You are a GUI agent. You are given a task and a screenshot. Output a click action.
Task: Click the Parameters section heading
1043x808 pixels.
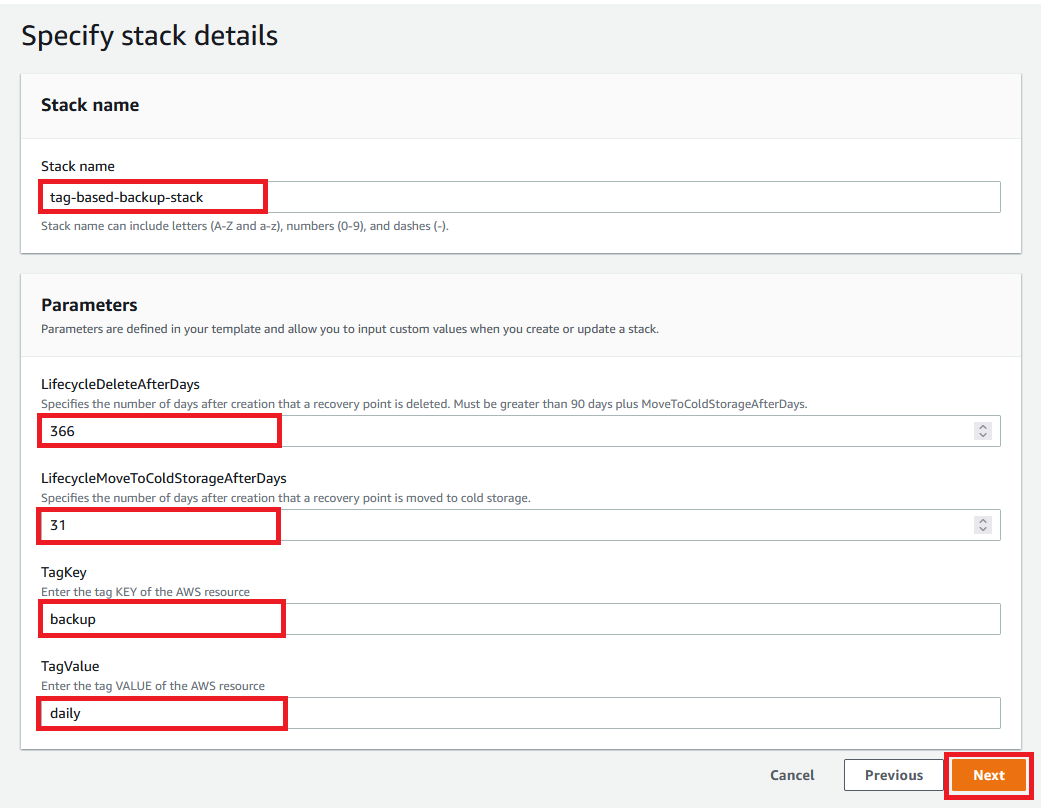click(x=89, y=305)
